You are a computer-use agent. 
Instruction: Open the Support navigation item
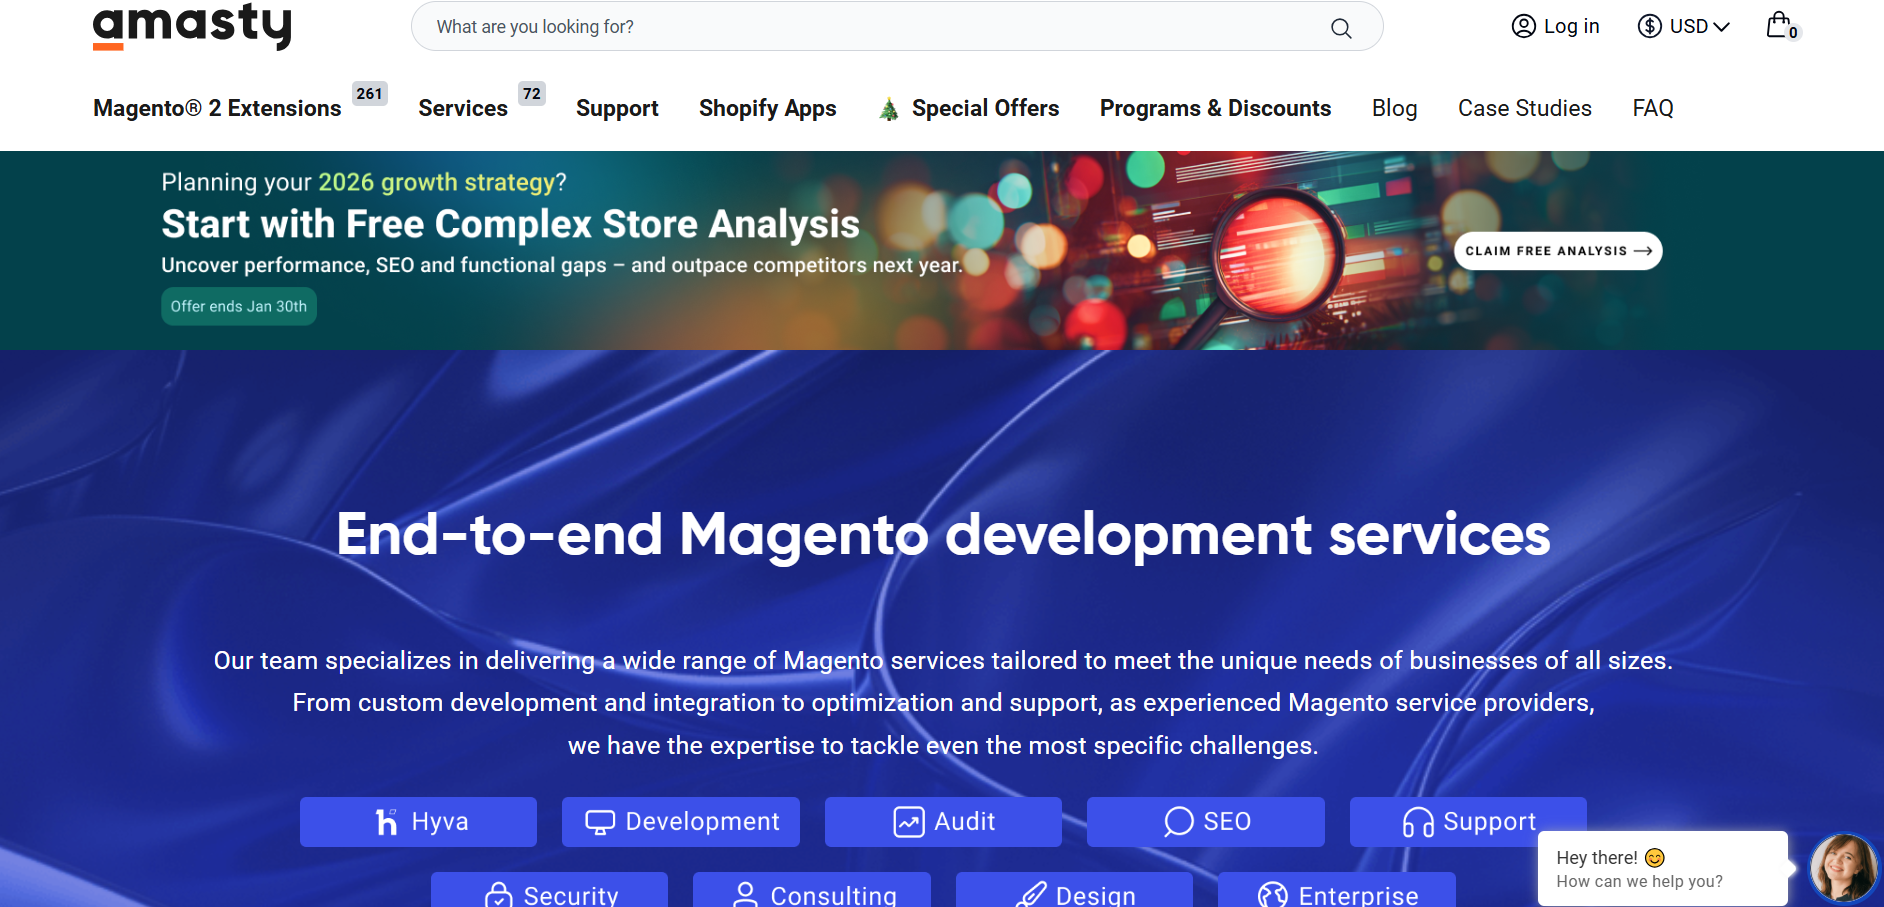(x=617, y=108)
